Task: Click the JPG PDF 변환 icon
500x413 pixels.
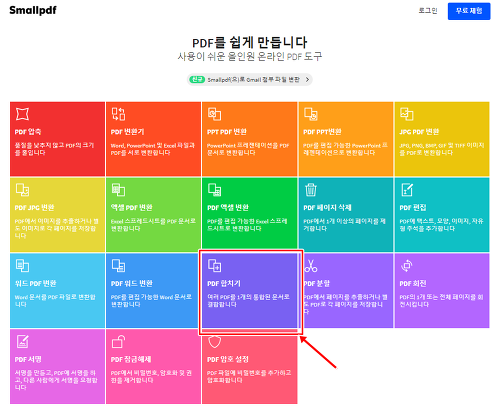Action: (x=407, y=114)
